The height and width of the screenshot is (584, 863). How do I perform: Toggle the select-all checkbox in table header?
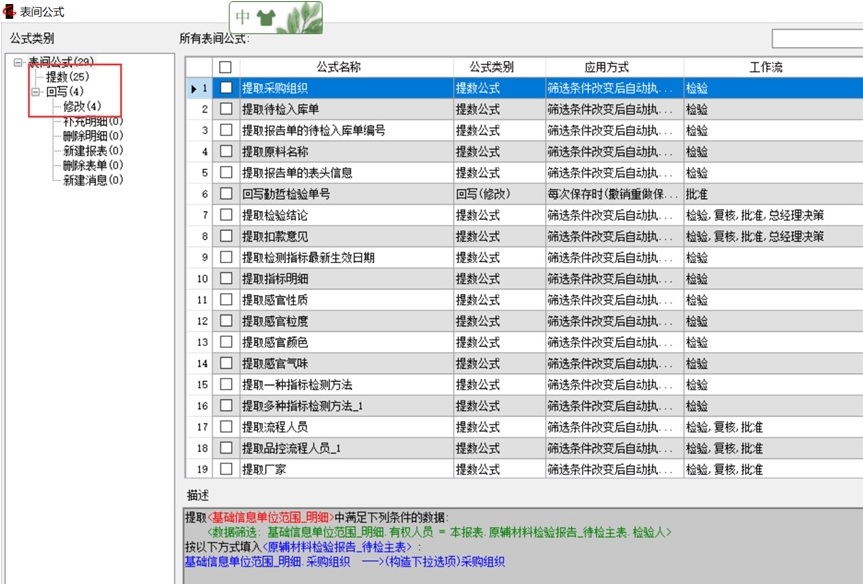(226, 67)
